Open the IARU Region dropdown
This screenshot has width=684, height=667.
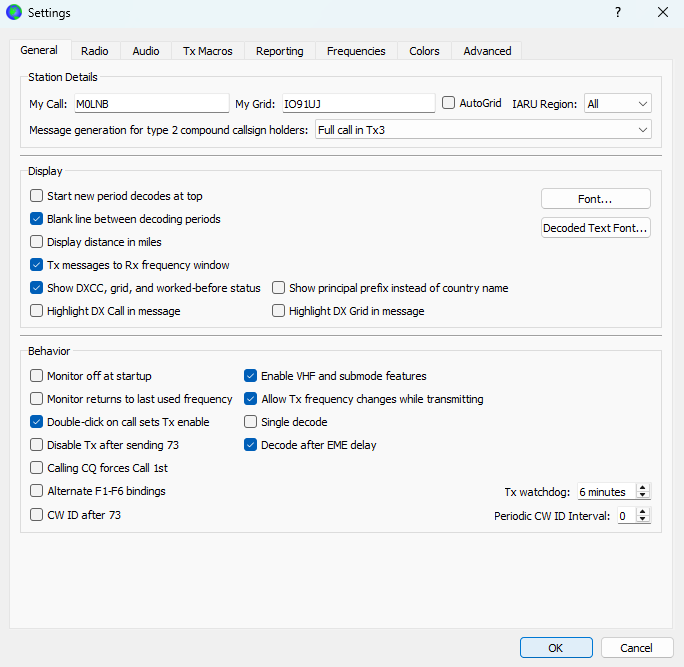pyautogui.click(x=618, y=104)
